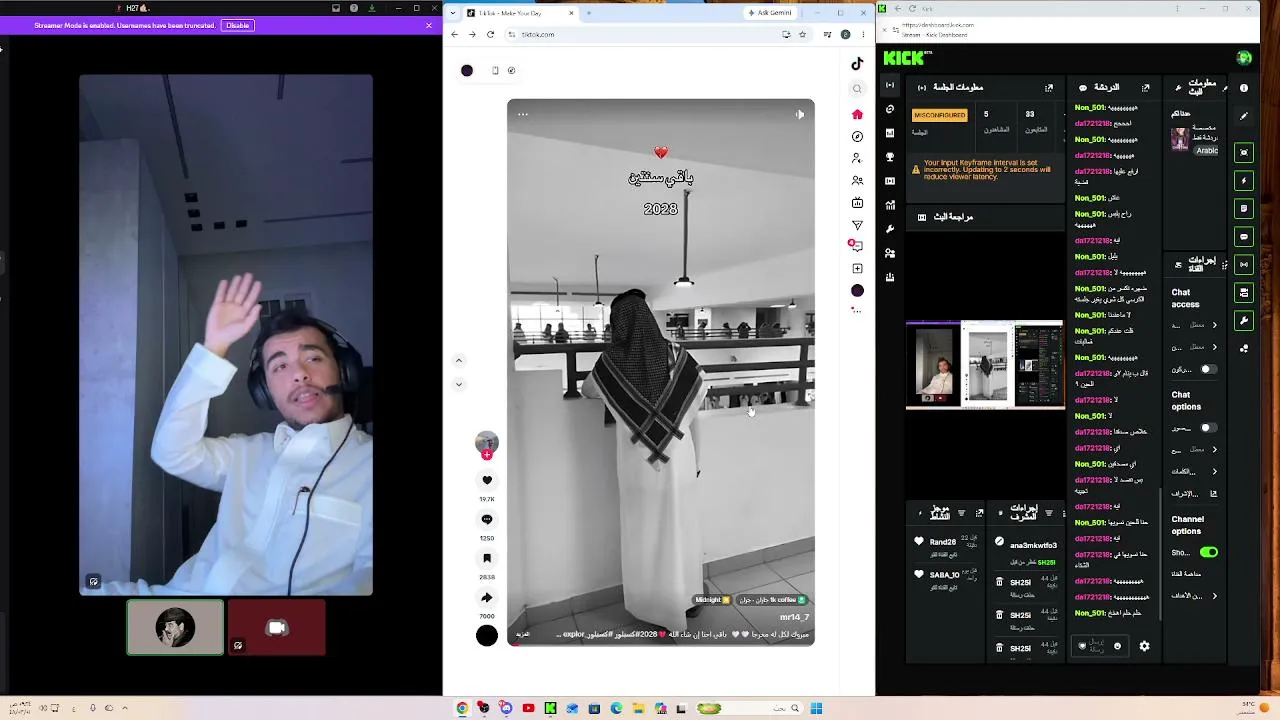Viewport: 1280px width, 720px height.
Task: Click info icon in Kick right toolbar
Action: 1244,88
